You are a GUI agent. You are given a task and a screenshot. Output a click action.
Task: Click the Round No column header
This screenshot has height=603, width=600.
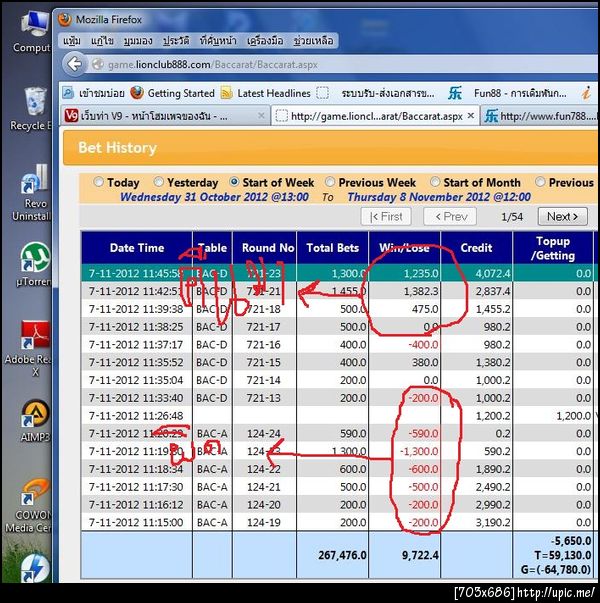pyautogui.click(x=264, y=248)
